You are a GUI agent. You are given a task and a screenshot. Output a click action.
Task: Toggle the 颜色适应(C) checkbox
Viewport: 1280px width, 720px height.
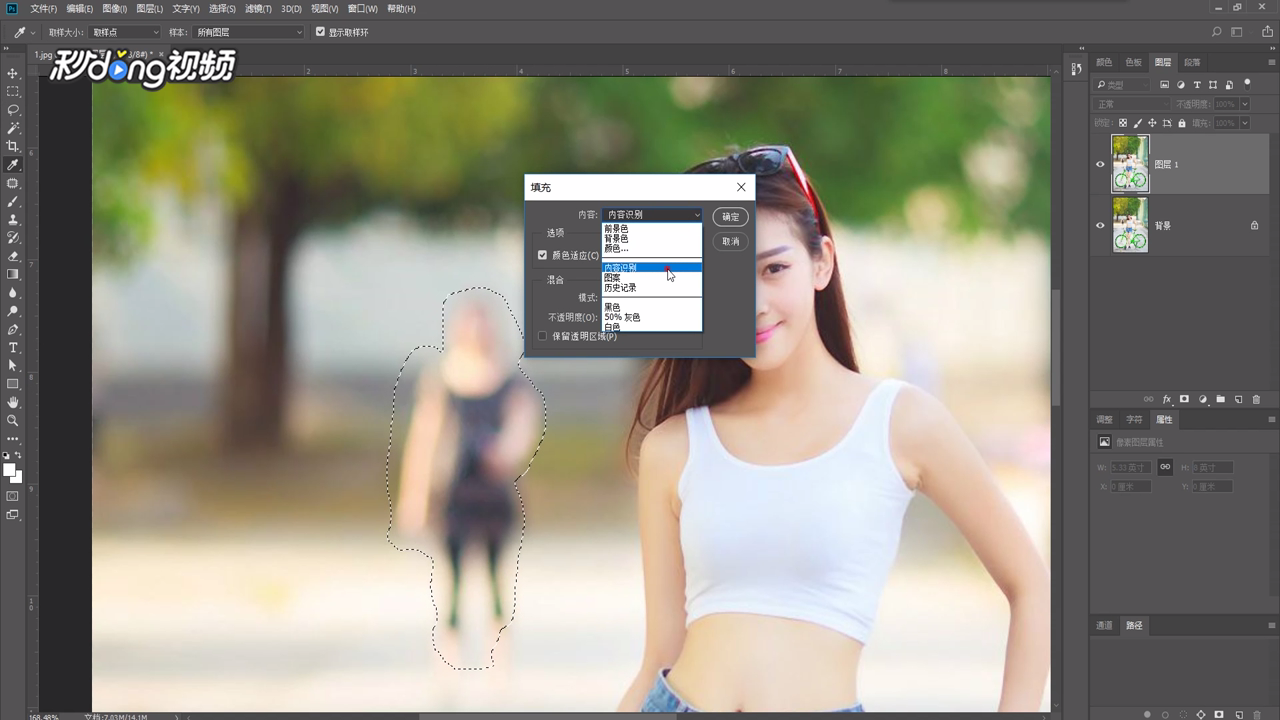(543, 255)
